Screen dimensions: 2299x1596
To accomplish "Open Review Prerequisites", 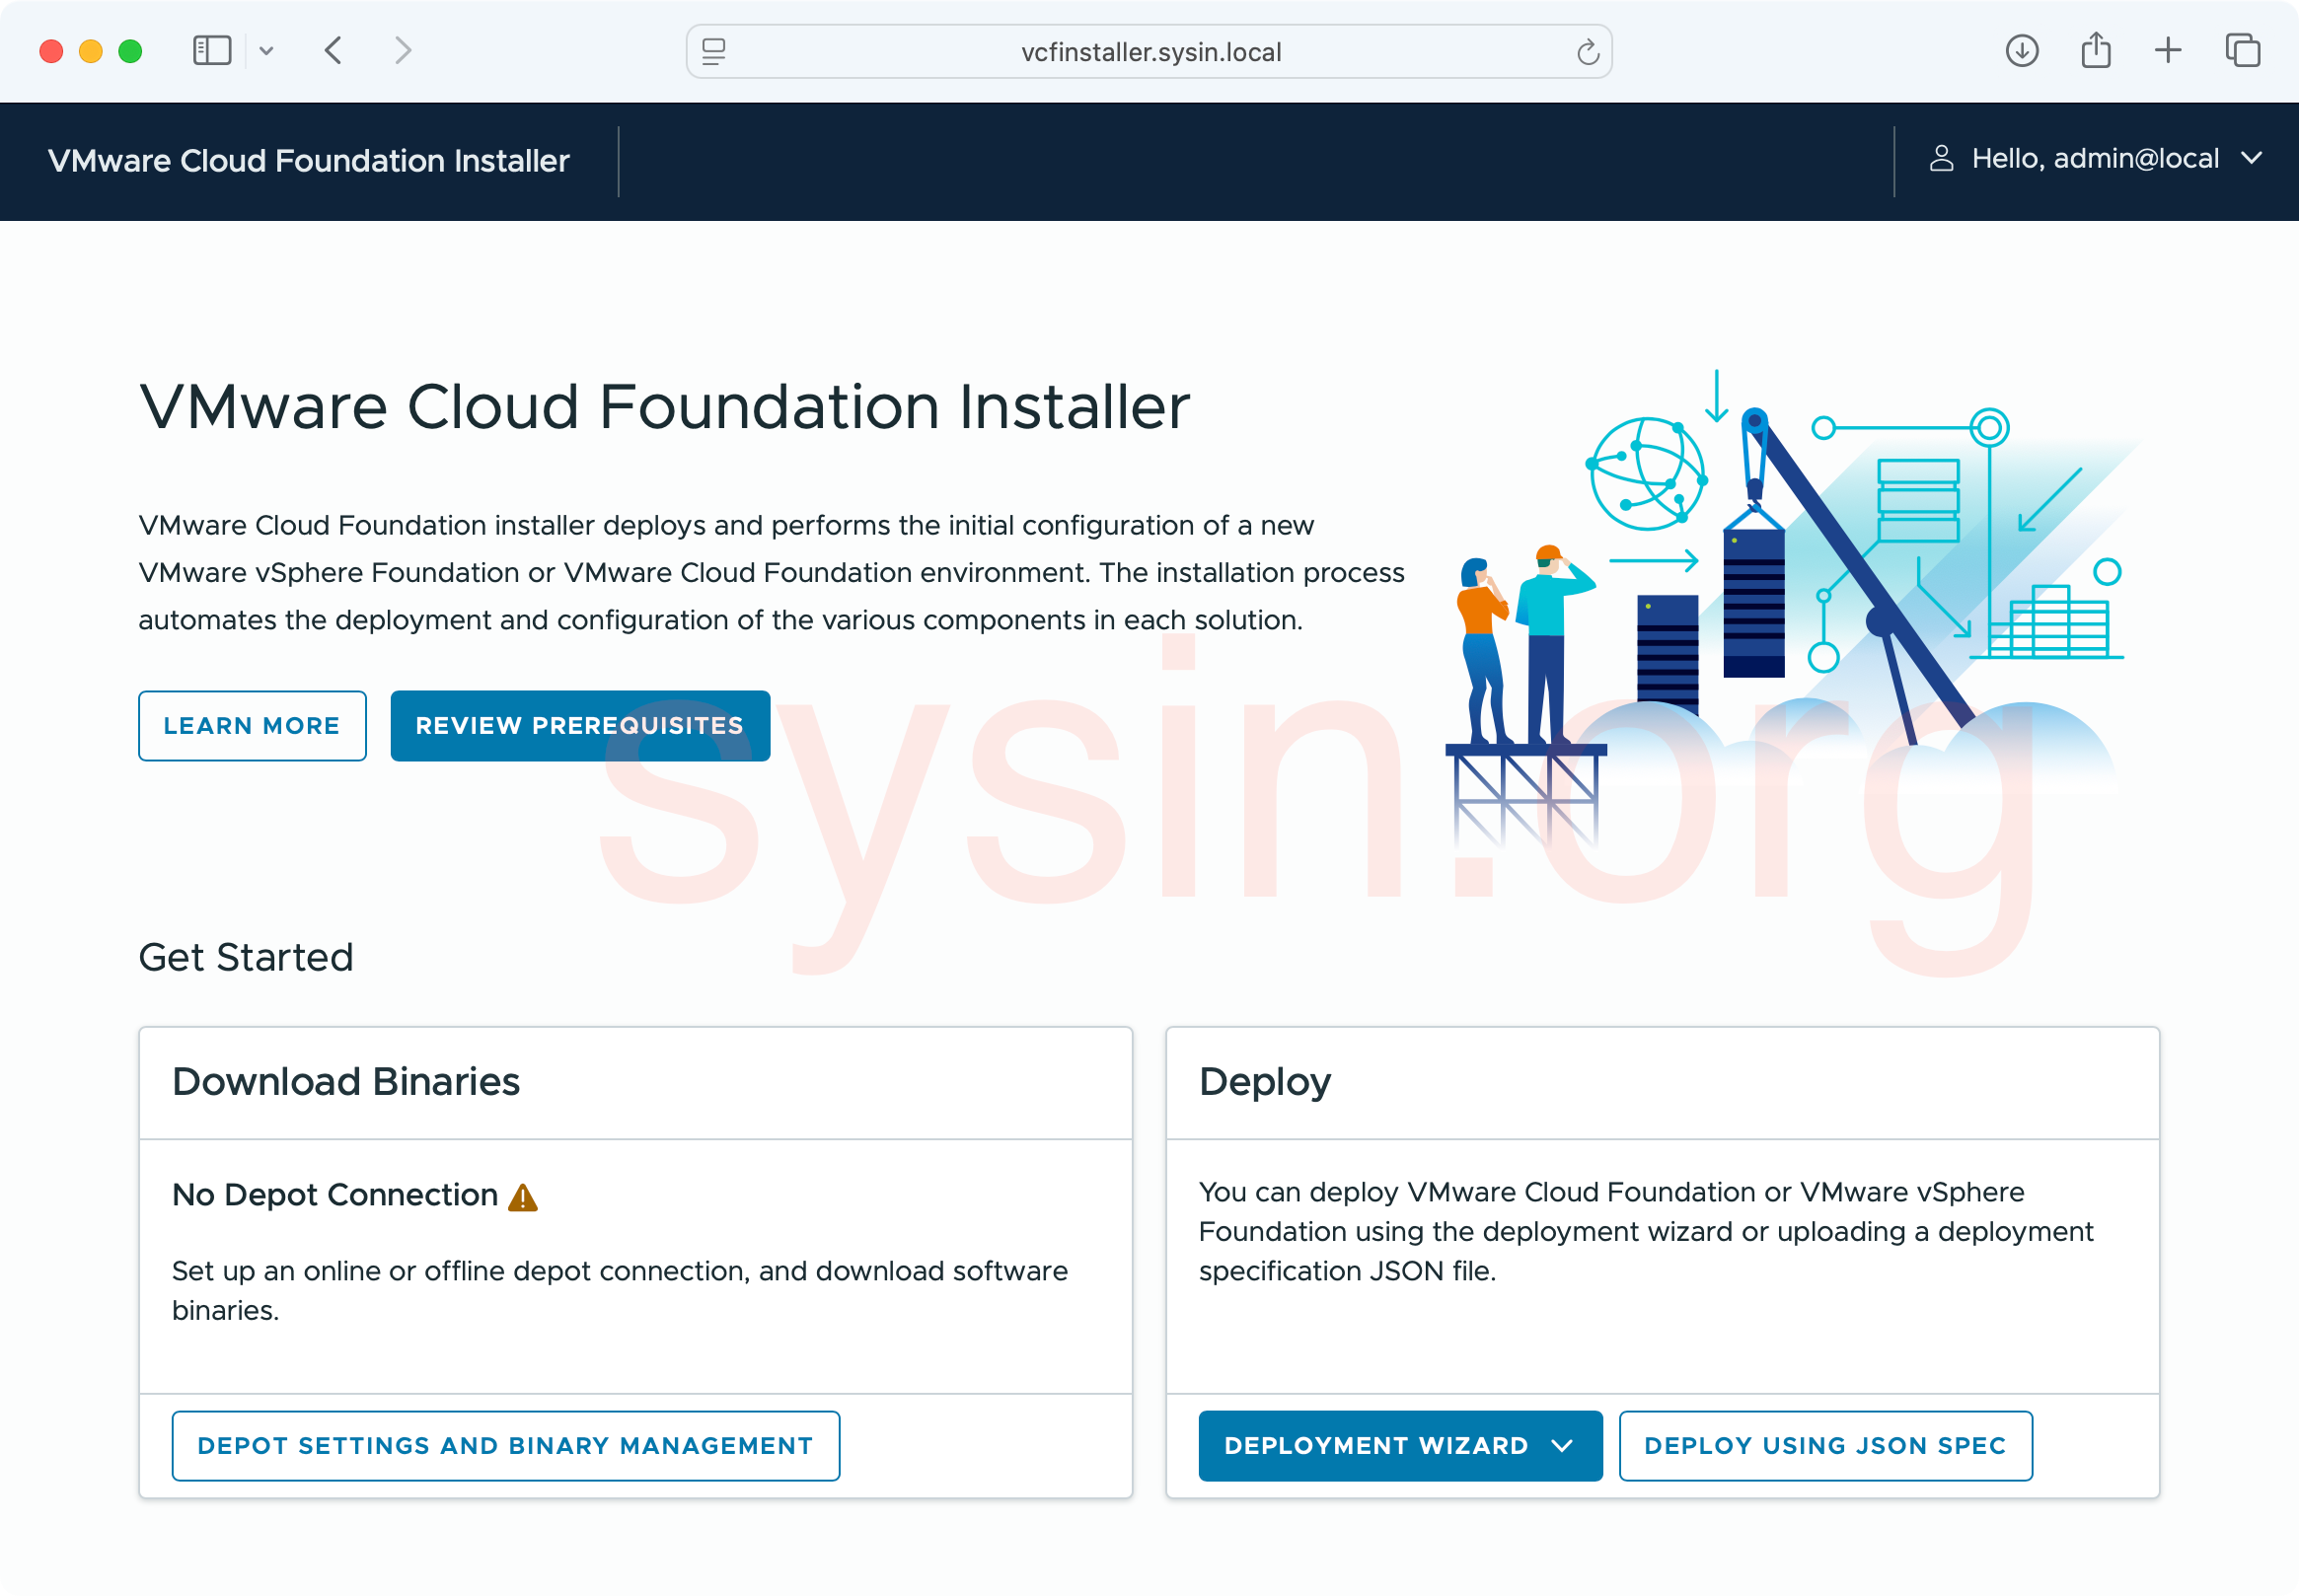I will point(580,726).
